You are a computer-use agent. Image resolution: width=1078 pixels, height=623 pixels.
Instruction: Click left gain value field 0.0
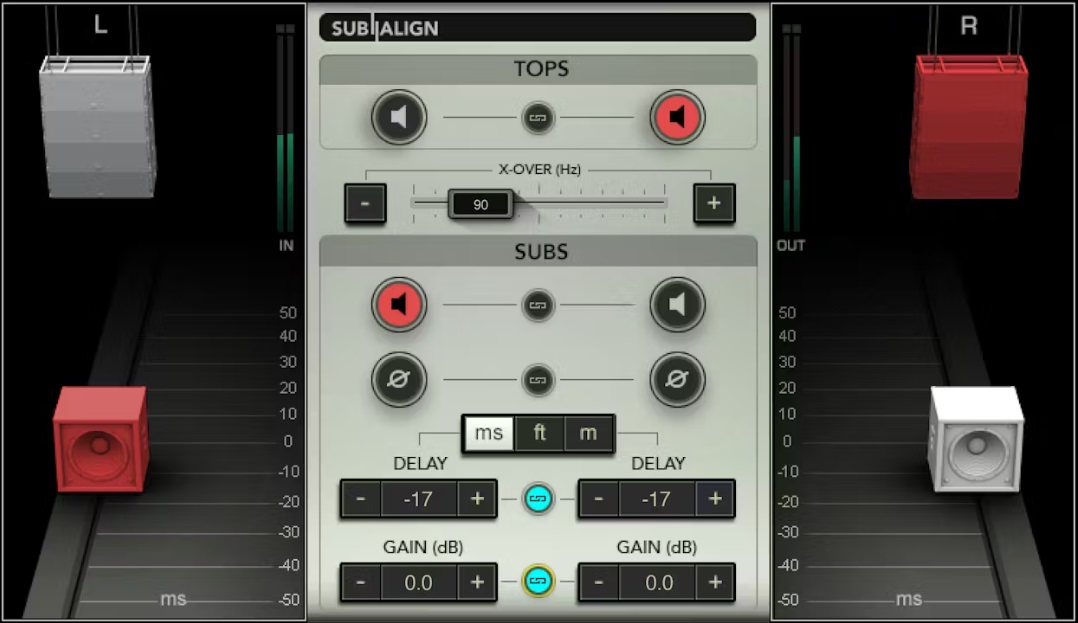(x=419, y=582)
